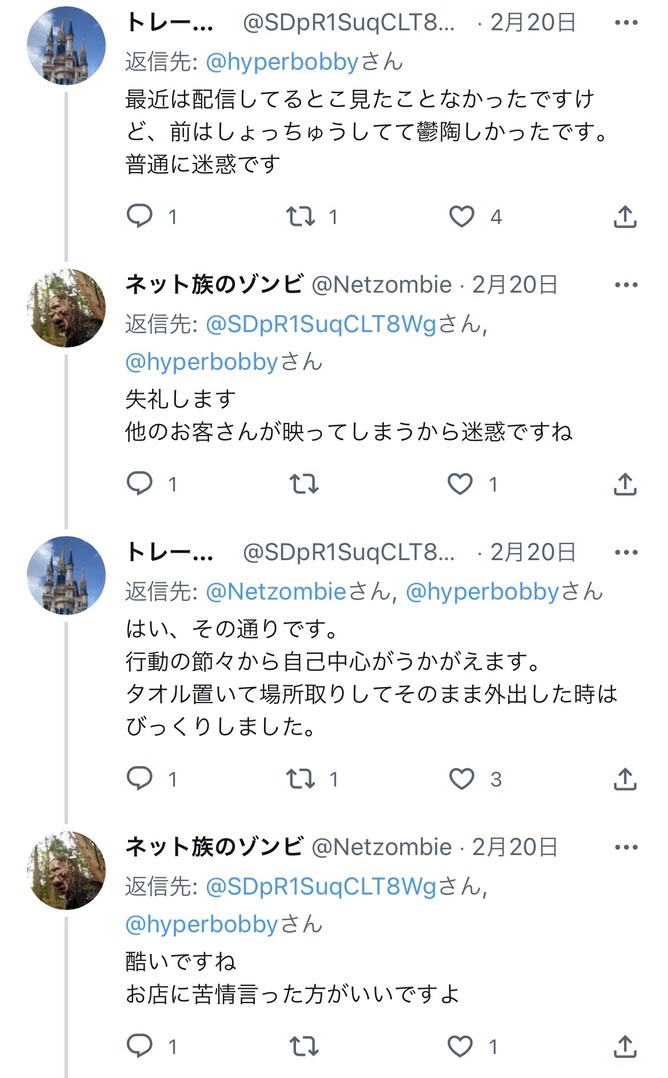Retweet the first tweet with 1 retweet
This screenshot has width=668, height=1078.
[301, 217]
